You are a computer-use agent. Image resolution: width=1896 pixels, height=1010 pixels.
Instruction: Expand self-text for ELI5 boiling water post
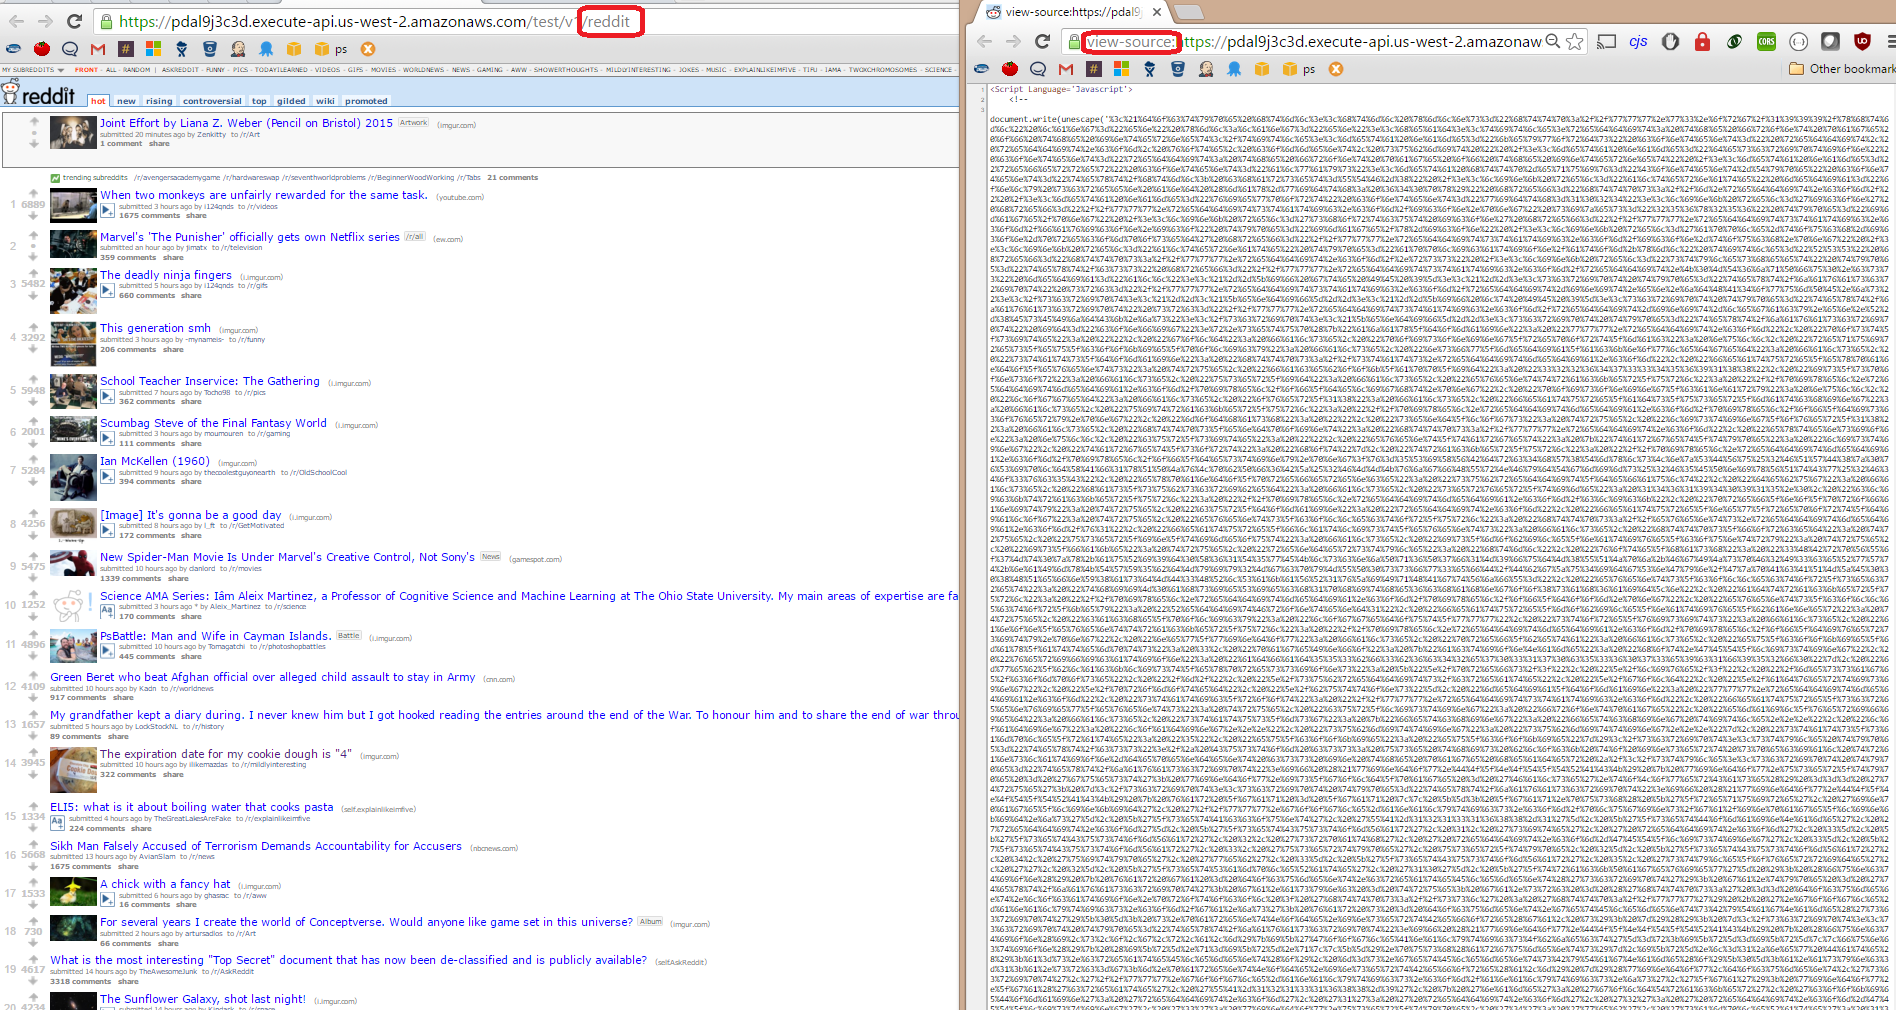point(58,823)
